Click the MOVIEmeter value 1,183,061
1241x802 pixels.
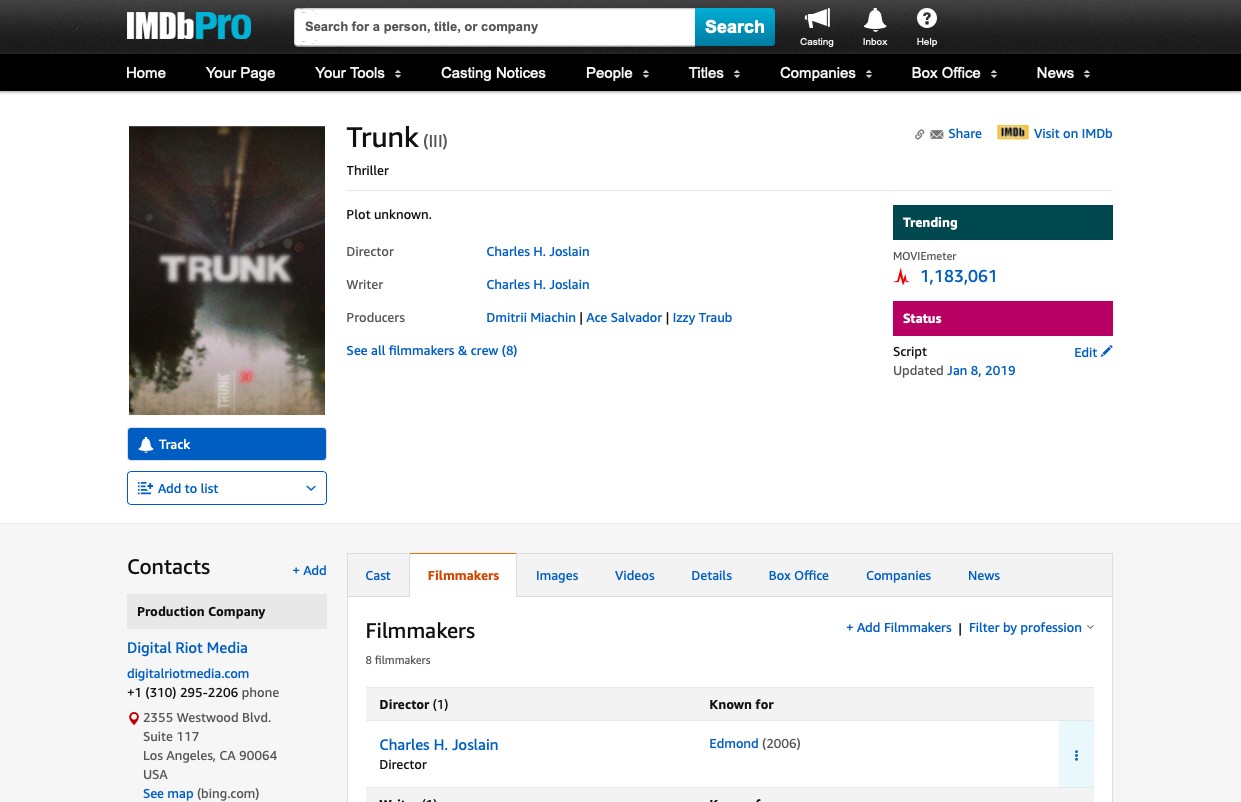pos(959,277)
